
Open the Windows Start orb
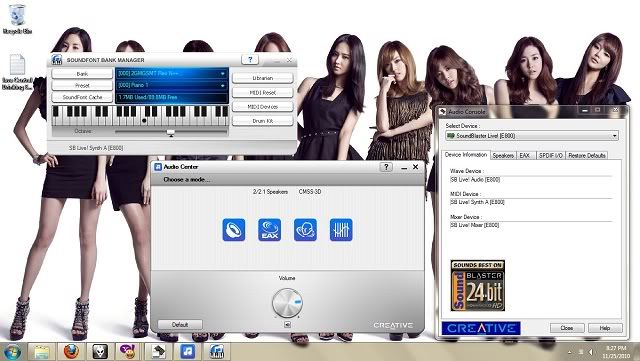(x=12, y=352)
